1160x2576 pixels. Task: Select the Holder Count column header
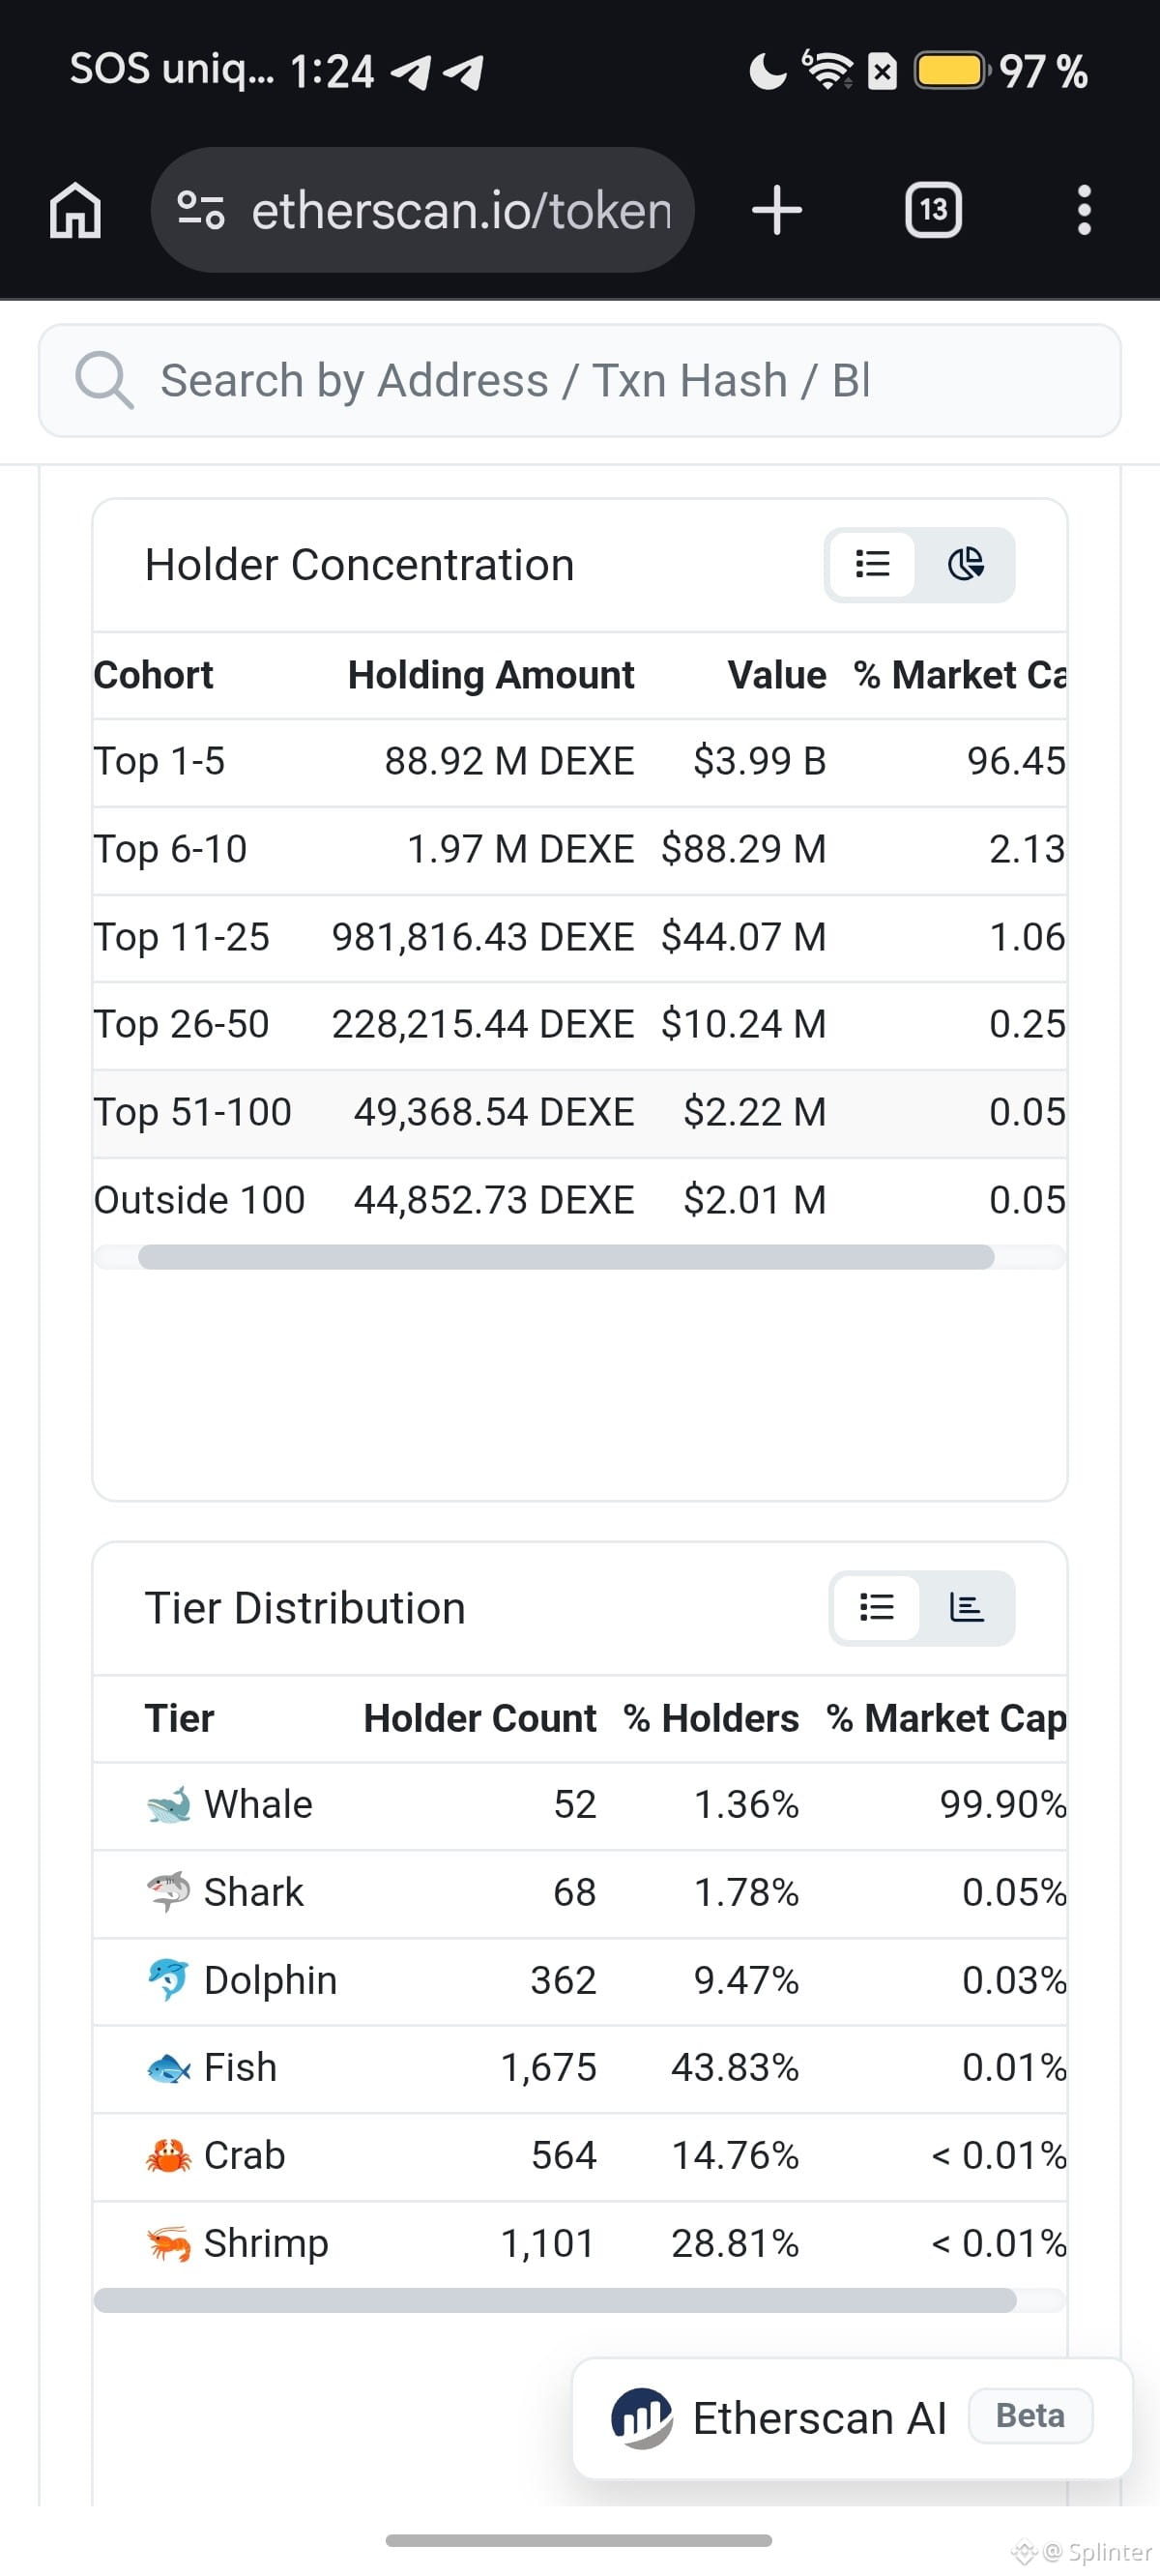480,1718
